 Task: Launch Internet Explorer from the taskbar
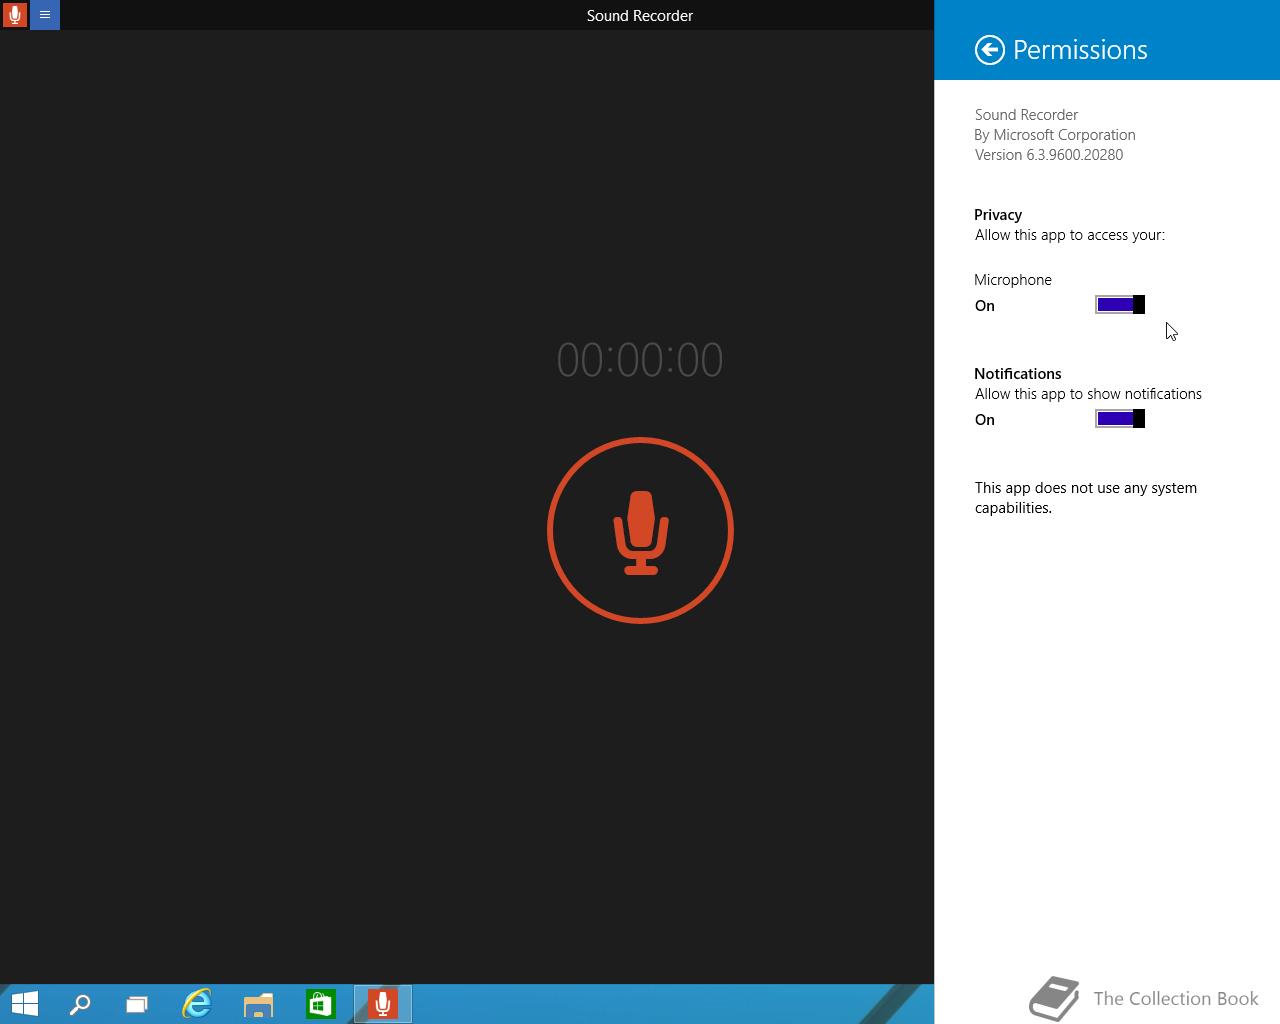tap(197, 1004)
